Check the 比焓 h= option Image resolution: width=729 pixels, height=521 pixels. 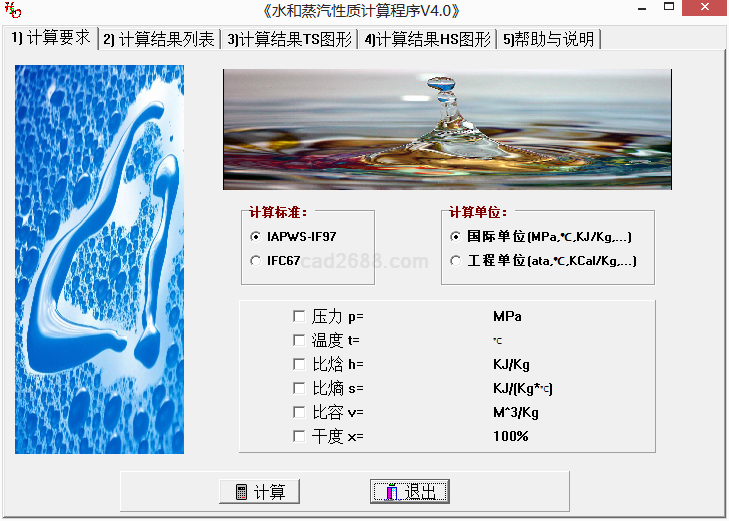[x=299, y=364]
